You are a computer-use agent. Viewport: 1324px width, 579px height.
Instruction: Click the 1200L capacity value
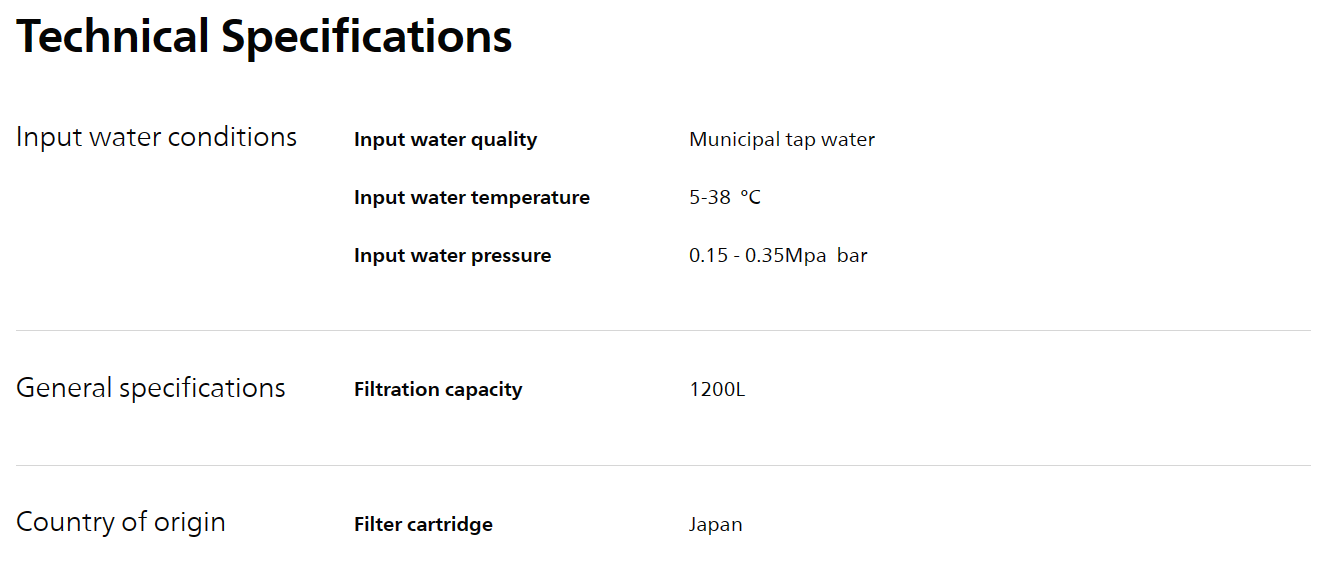click(717, 390)
